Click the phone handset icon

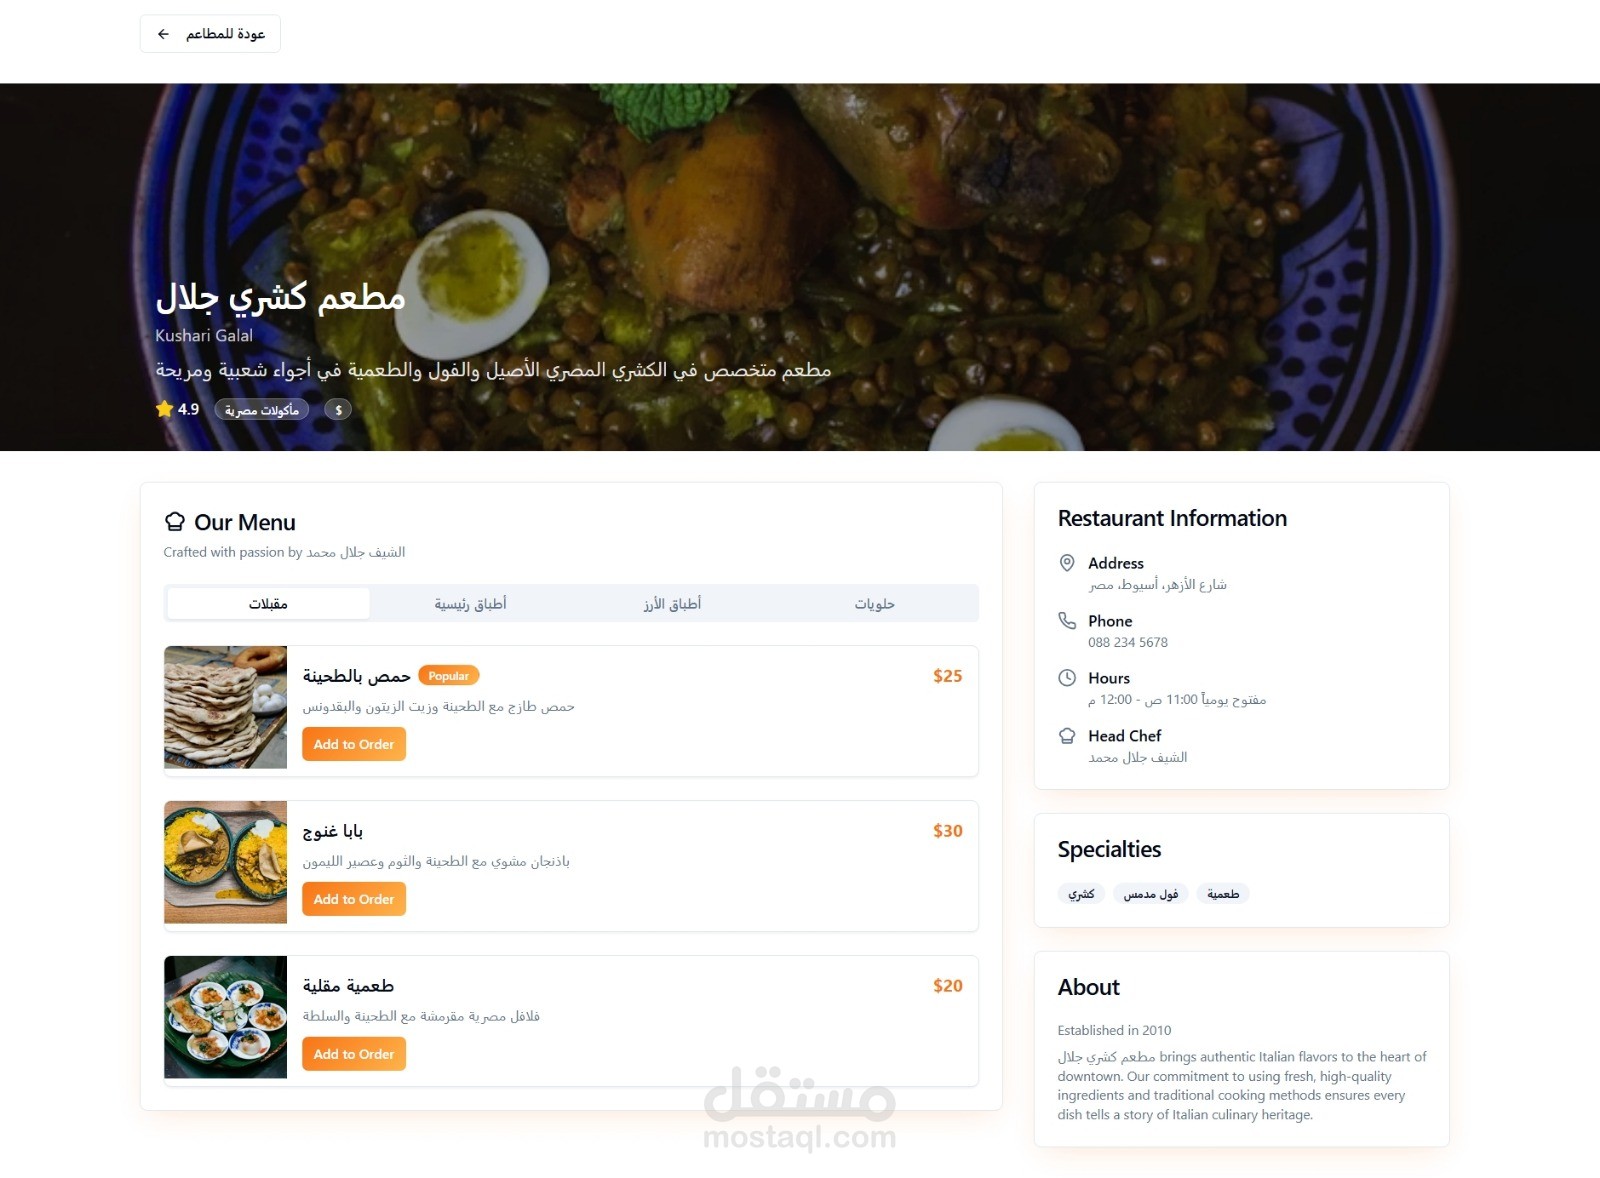(1067, 621)
